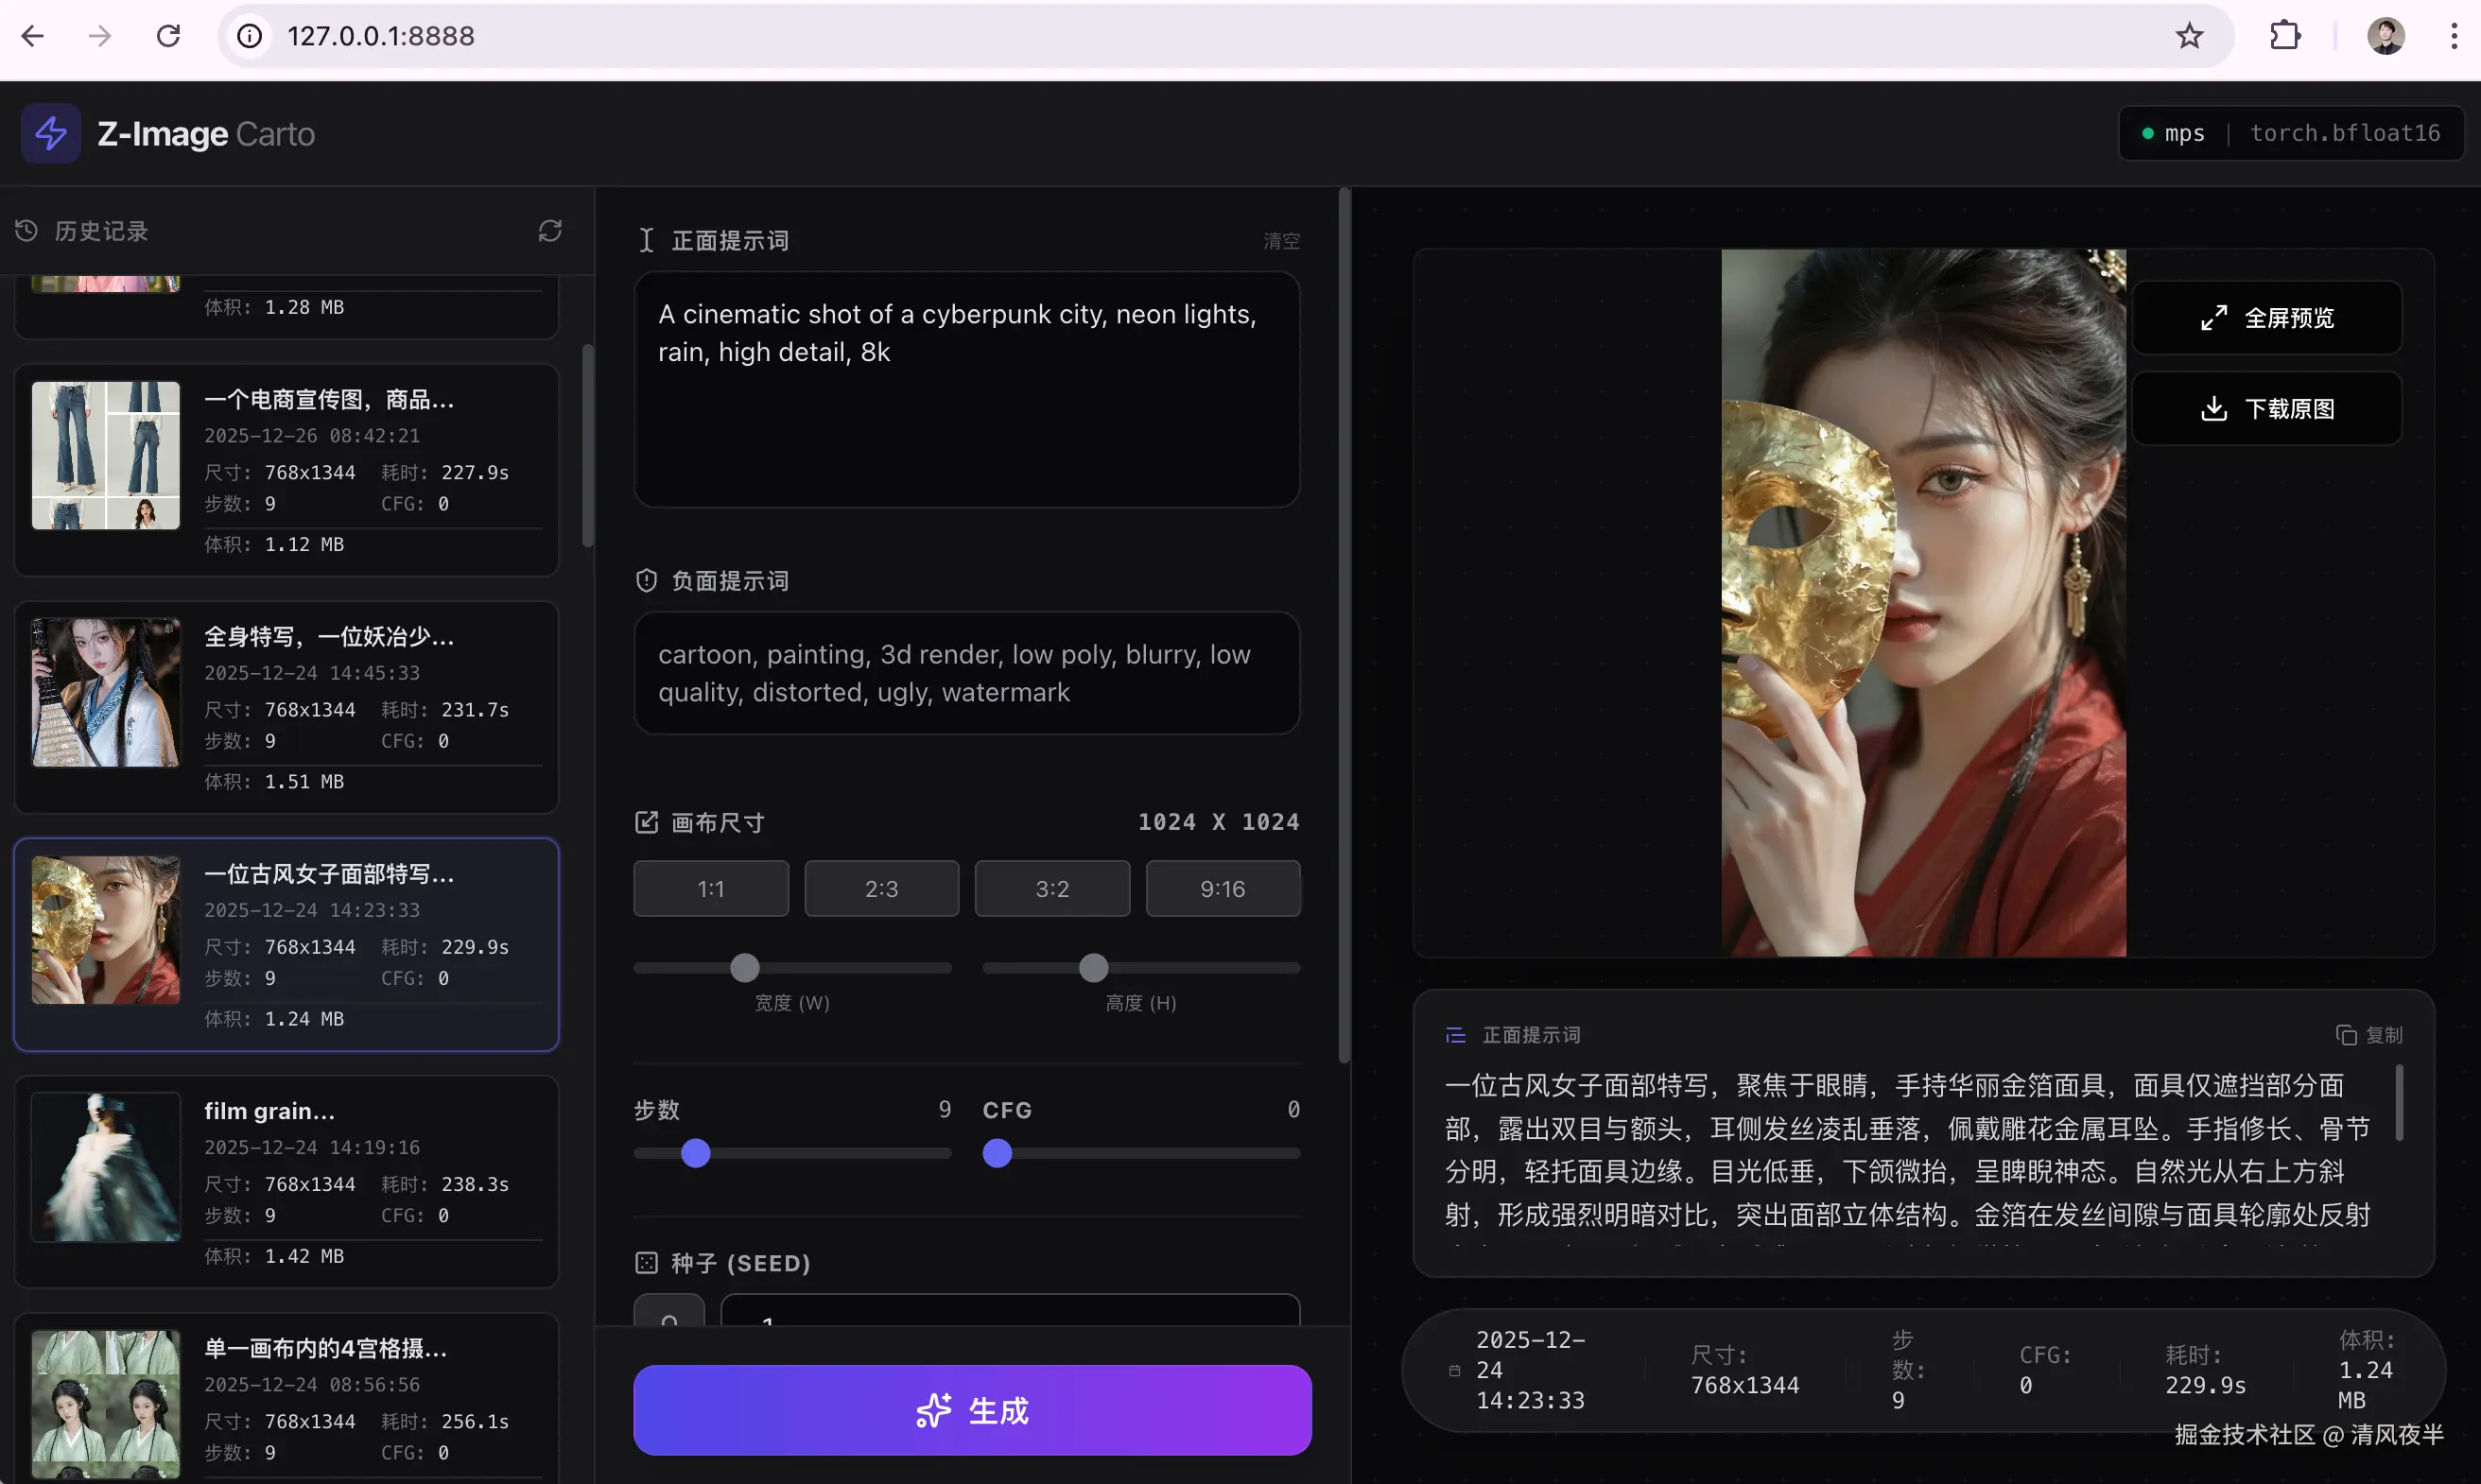Bookmark this page with star icon
2481x1484 pixels.
click(2189, 37)
